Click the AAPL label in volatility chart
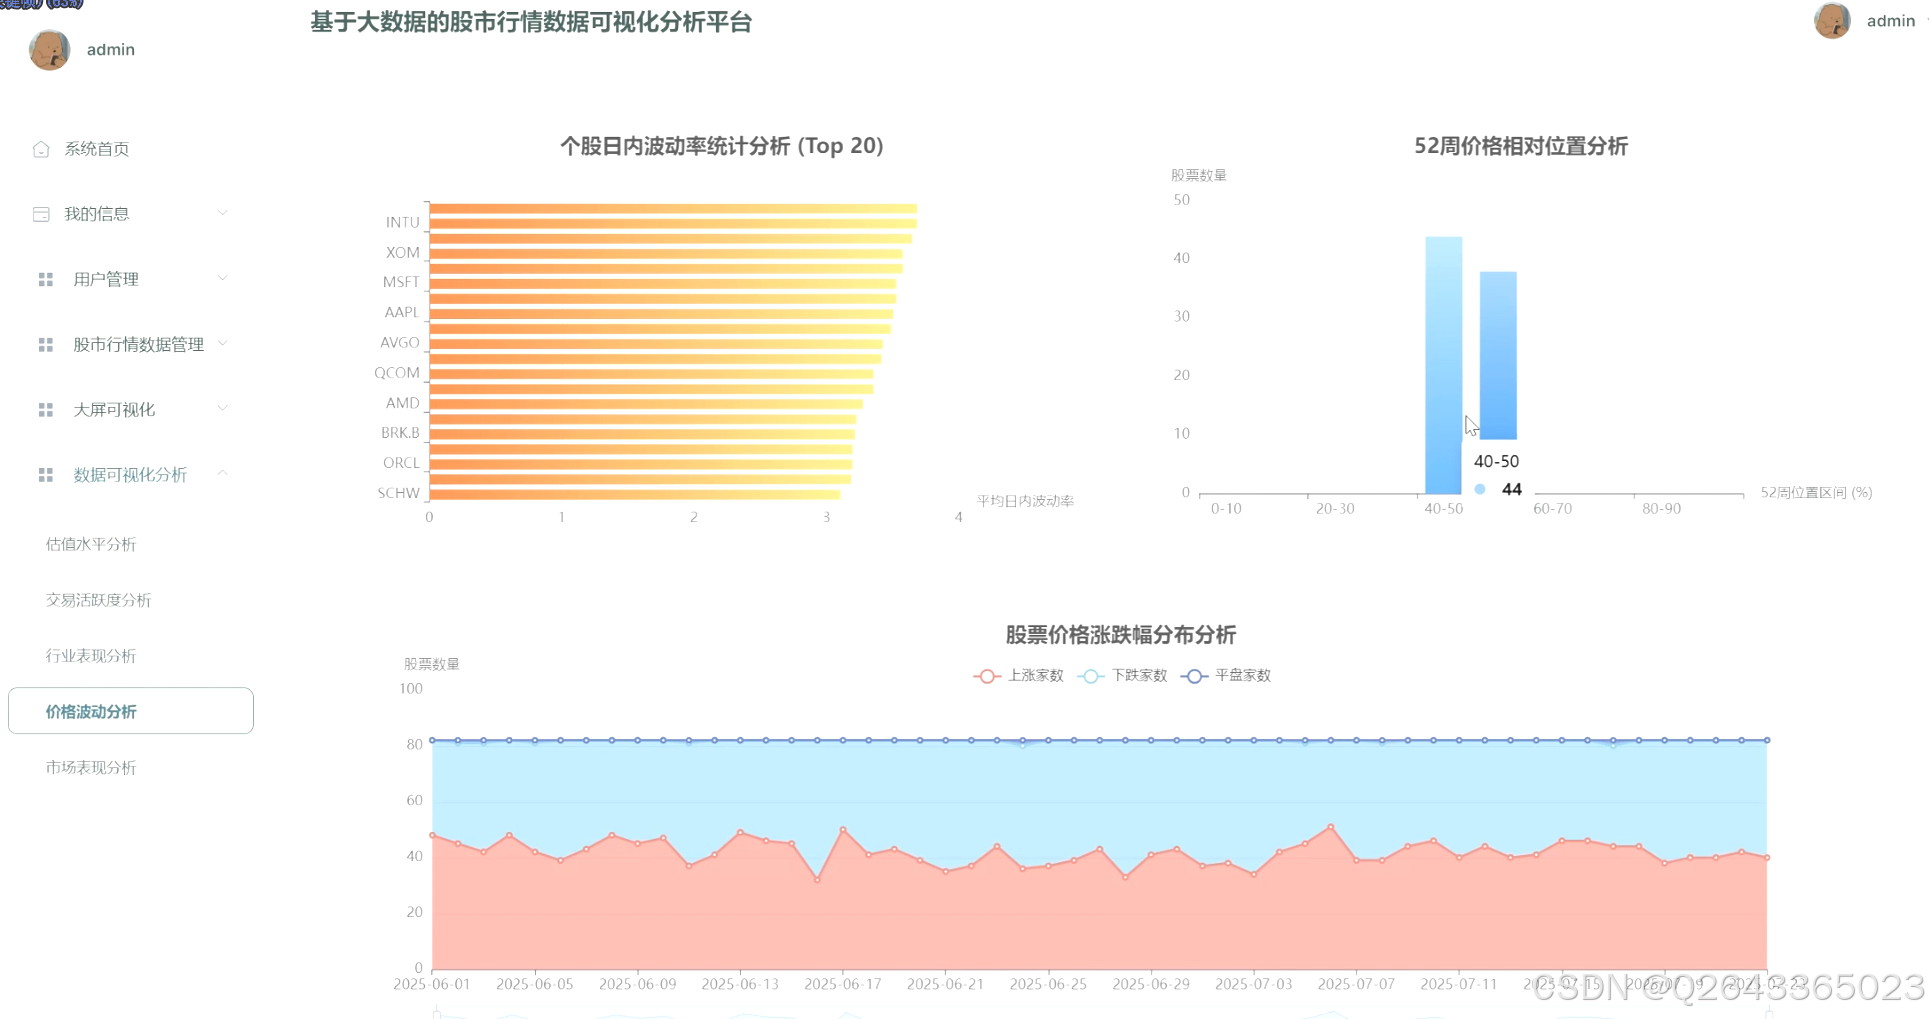This screenshot has height=1019, width=1929. click(402, 313)
